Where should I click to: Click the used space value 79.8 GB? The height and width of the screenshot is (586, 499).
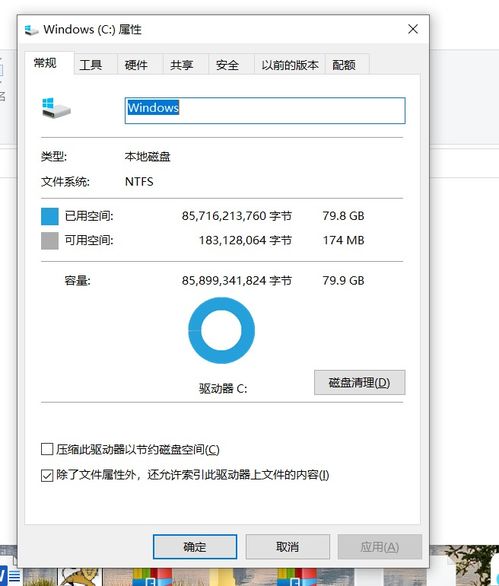(343, 216)
